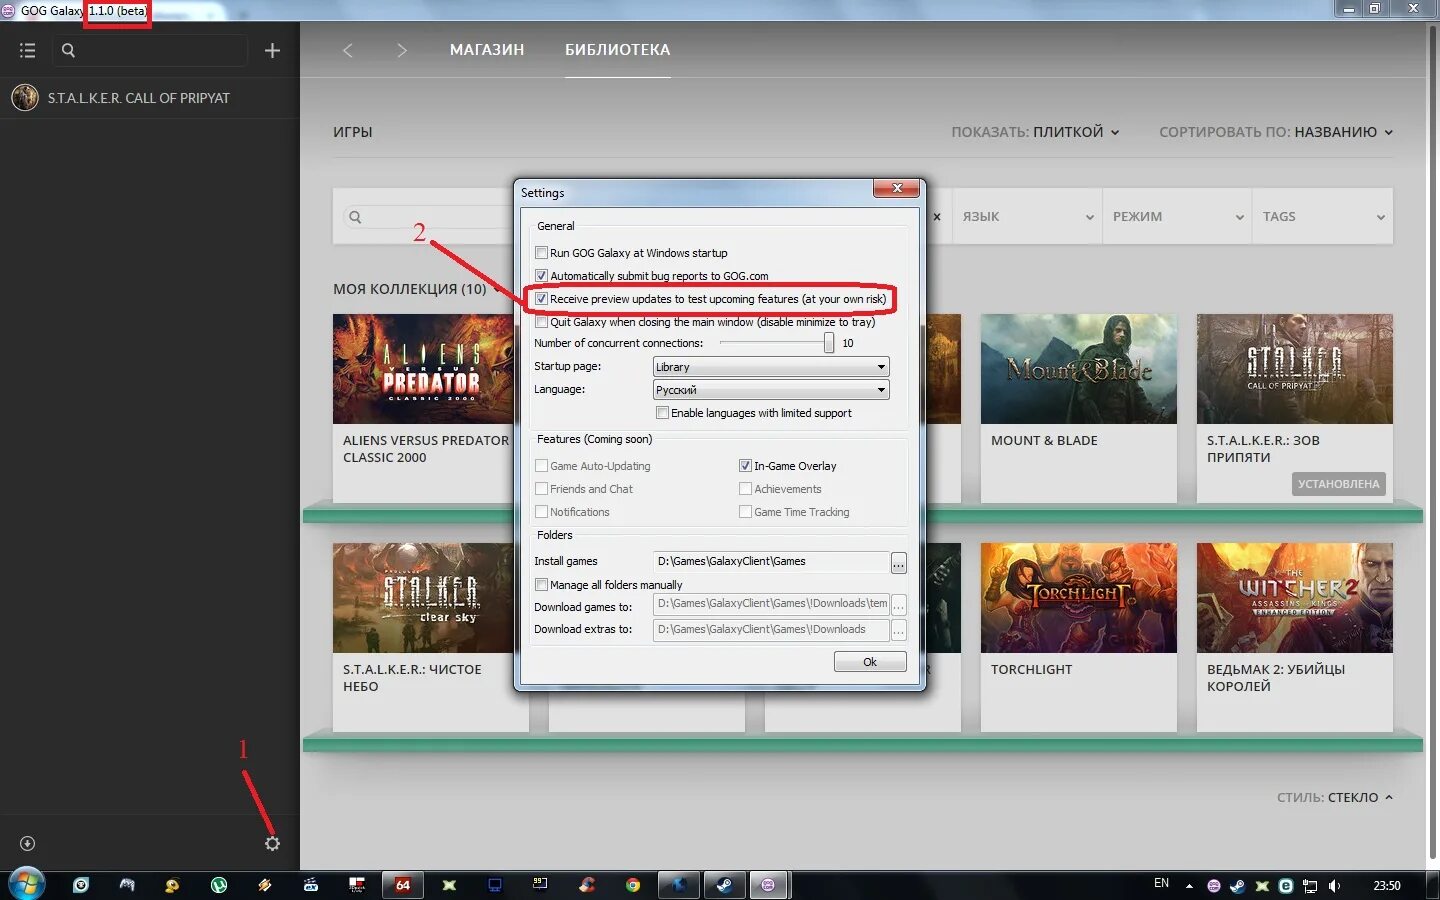Viewport: 1440px width, 900px height.
Task: Show hidden tray icons arrow
Action: (1189, 886)
